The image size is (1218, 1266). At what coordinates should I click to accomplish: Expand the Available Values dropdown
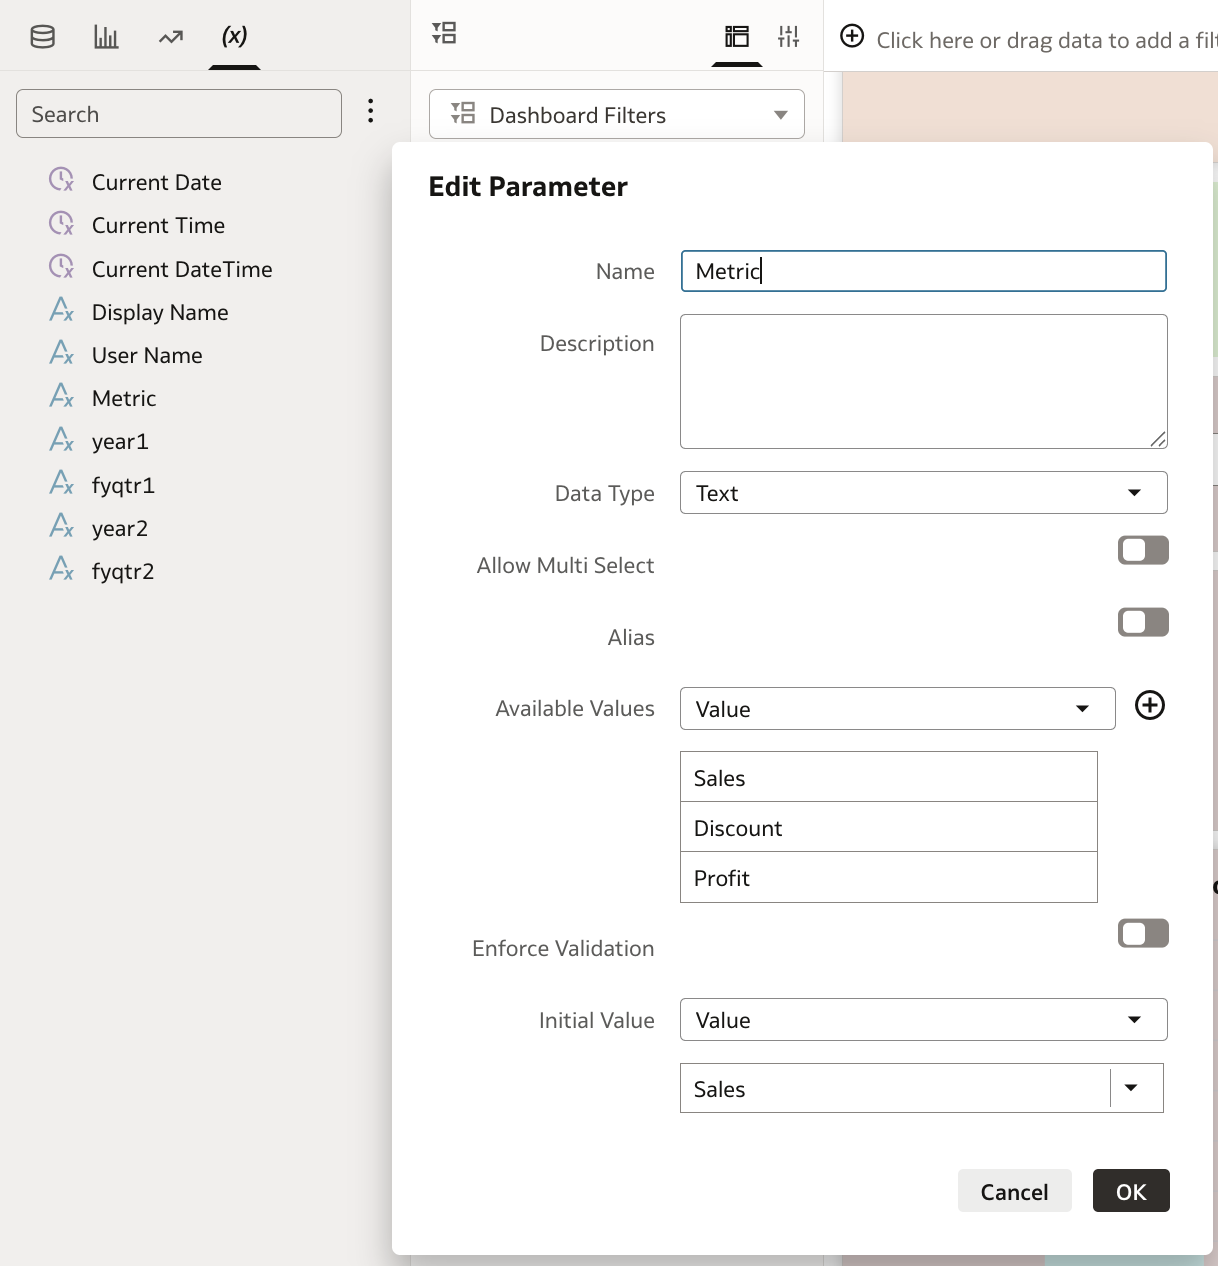[x=896, y=708]
